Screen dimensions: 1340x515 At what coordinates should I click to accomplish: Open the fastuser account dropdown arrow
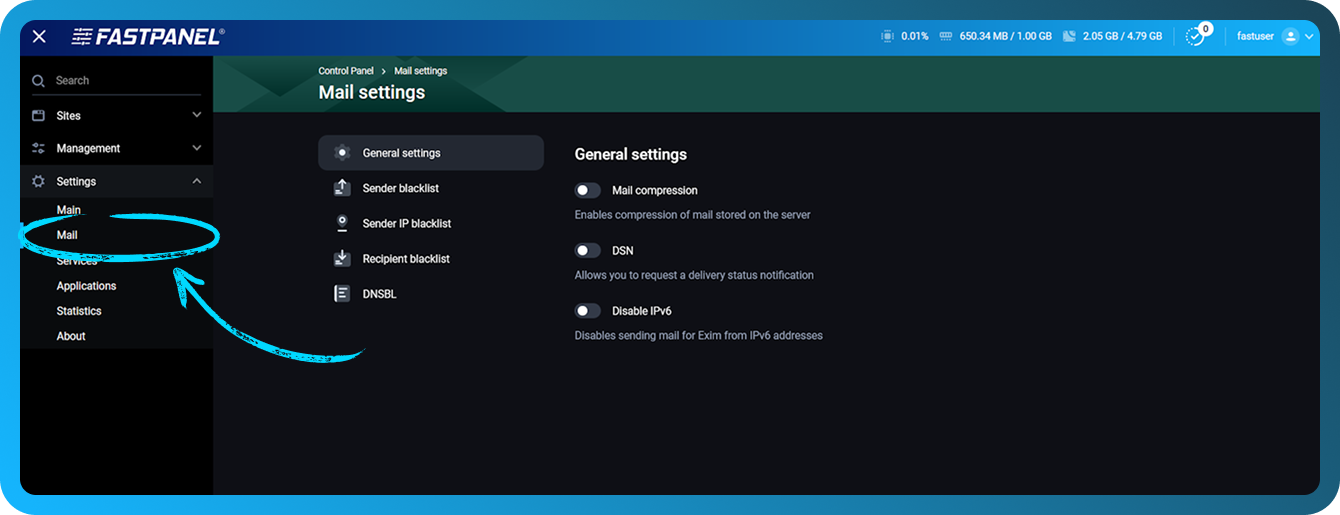pyautogui.click(x=1309, y=37)
